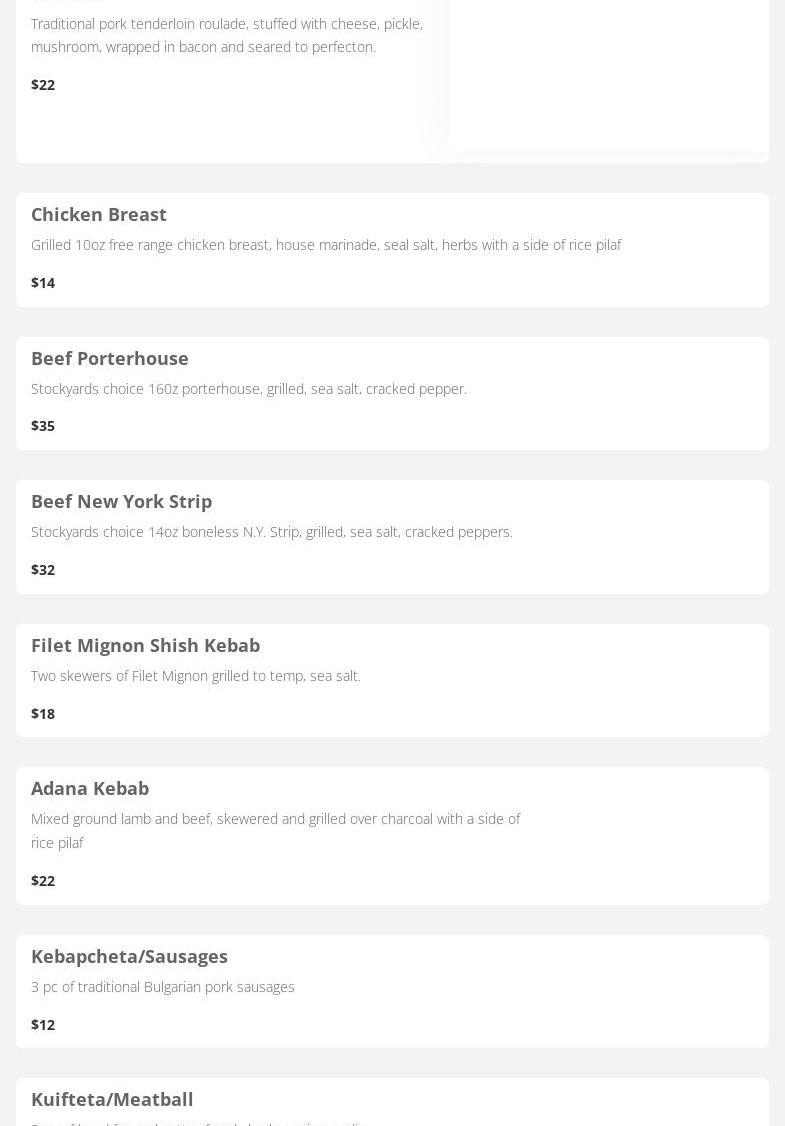Click the $22 price under Adana Kebab
Image resolution: width=785 pixels, height=1126 pixels.
43,880
